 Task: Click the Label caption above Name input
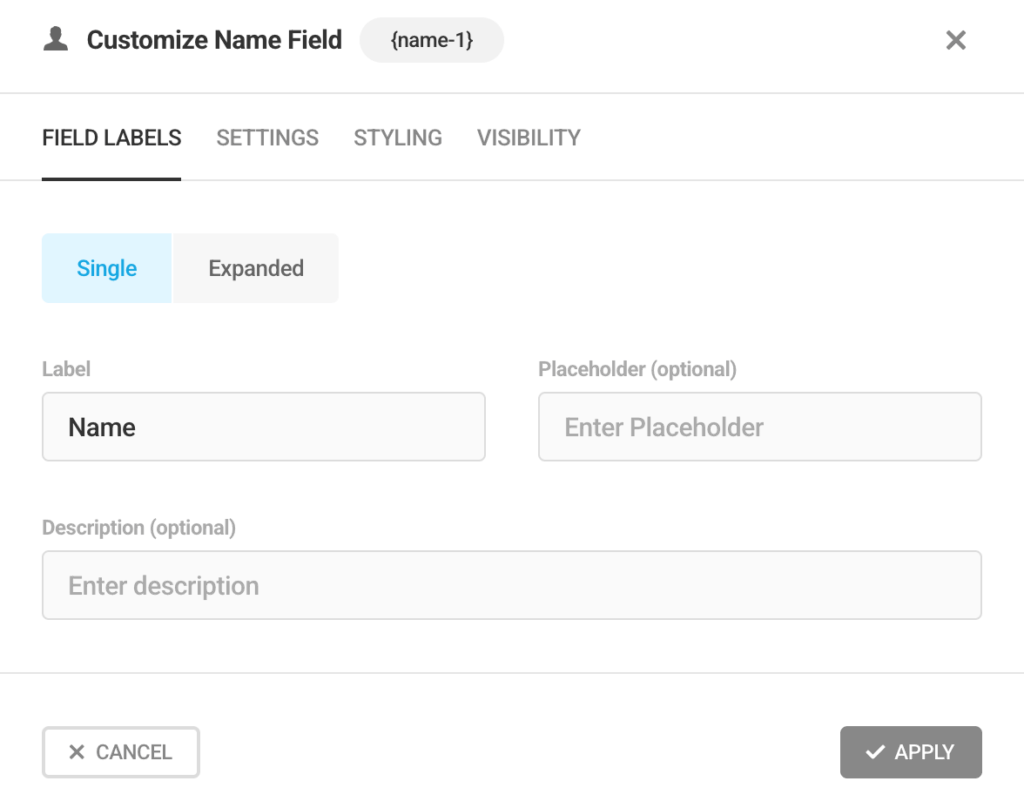[66, 369]
